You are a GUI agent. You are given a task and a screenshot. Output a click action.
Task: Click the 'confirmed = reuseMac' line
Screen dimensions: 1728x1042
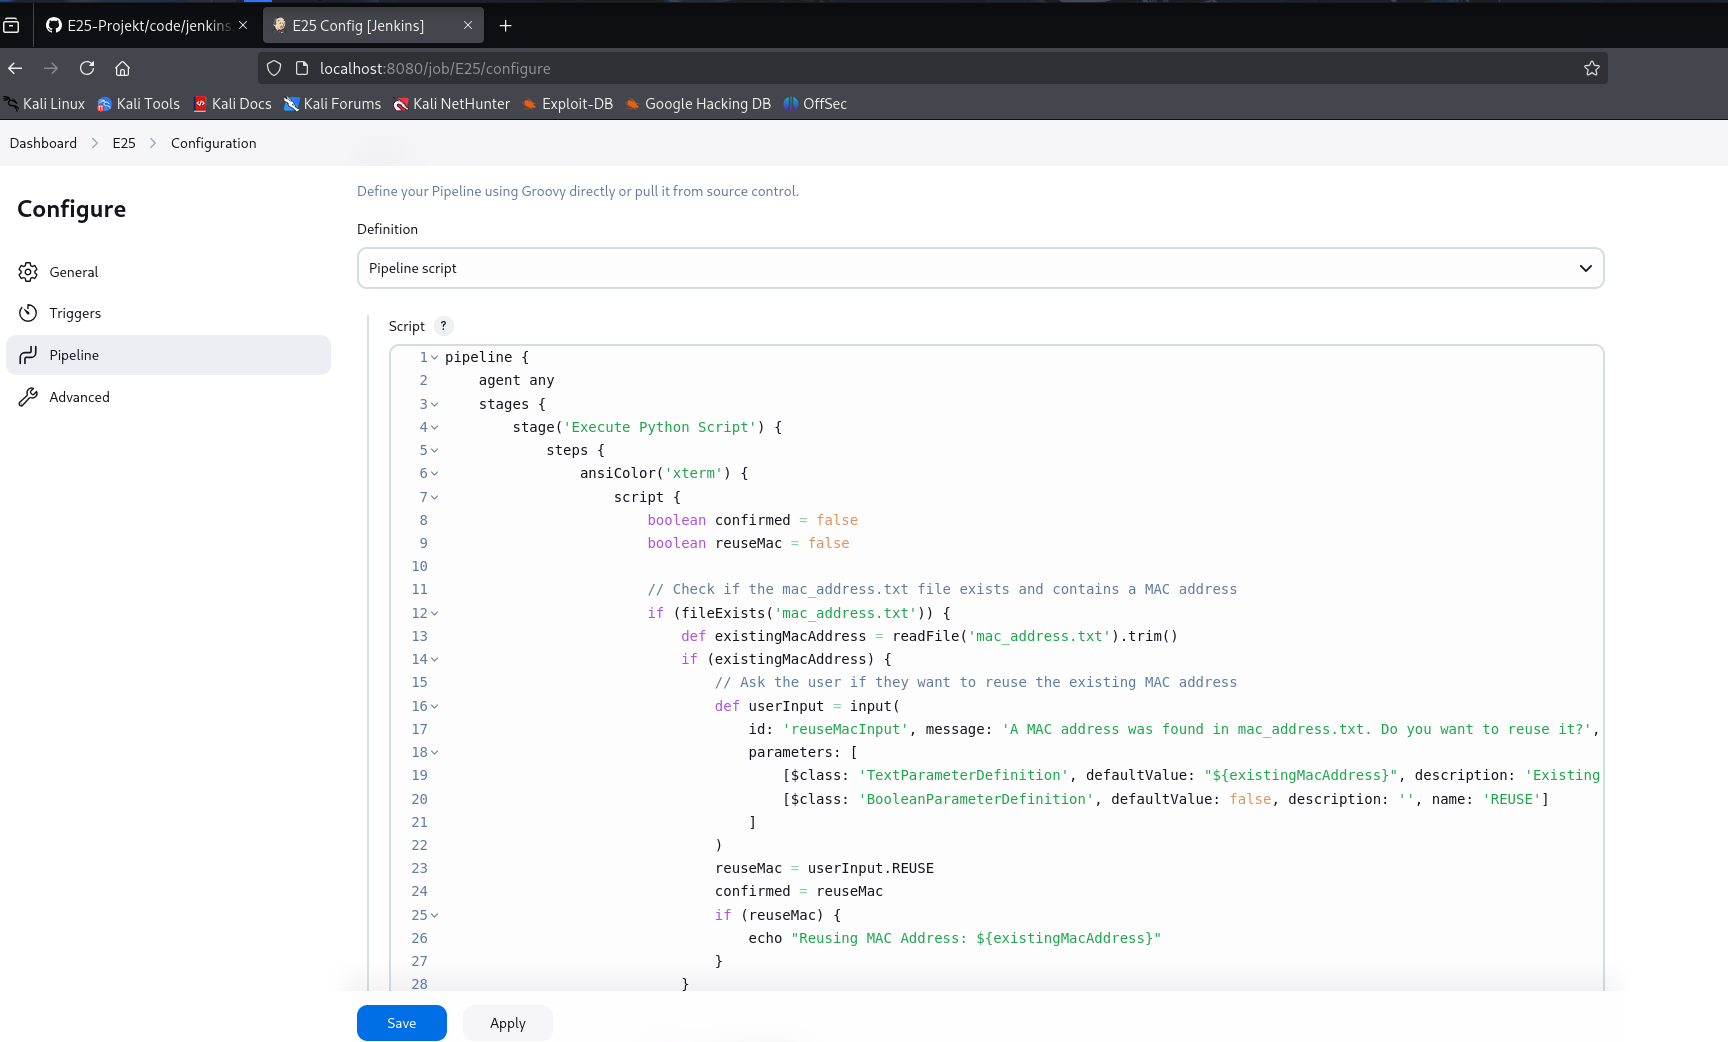tap(799, 891)
